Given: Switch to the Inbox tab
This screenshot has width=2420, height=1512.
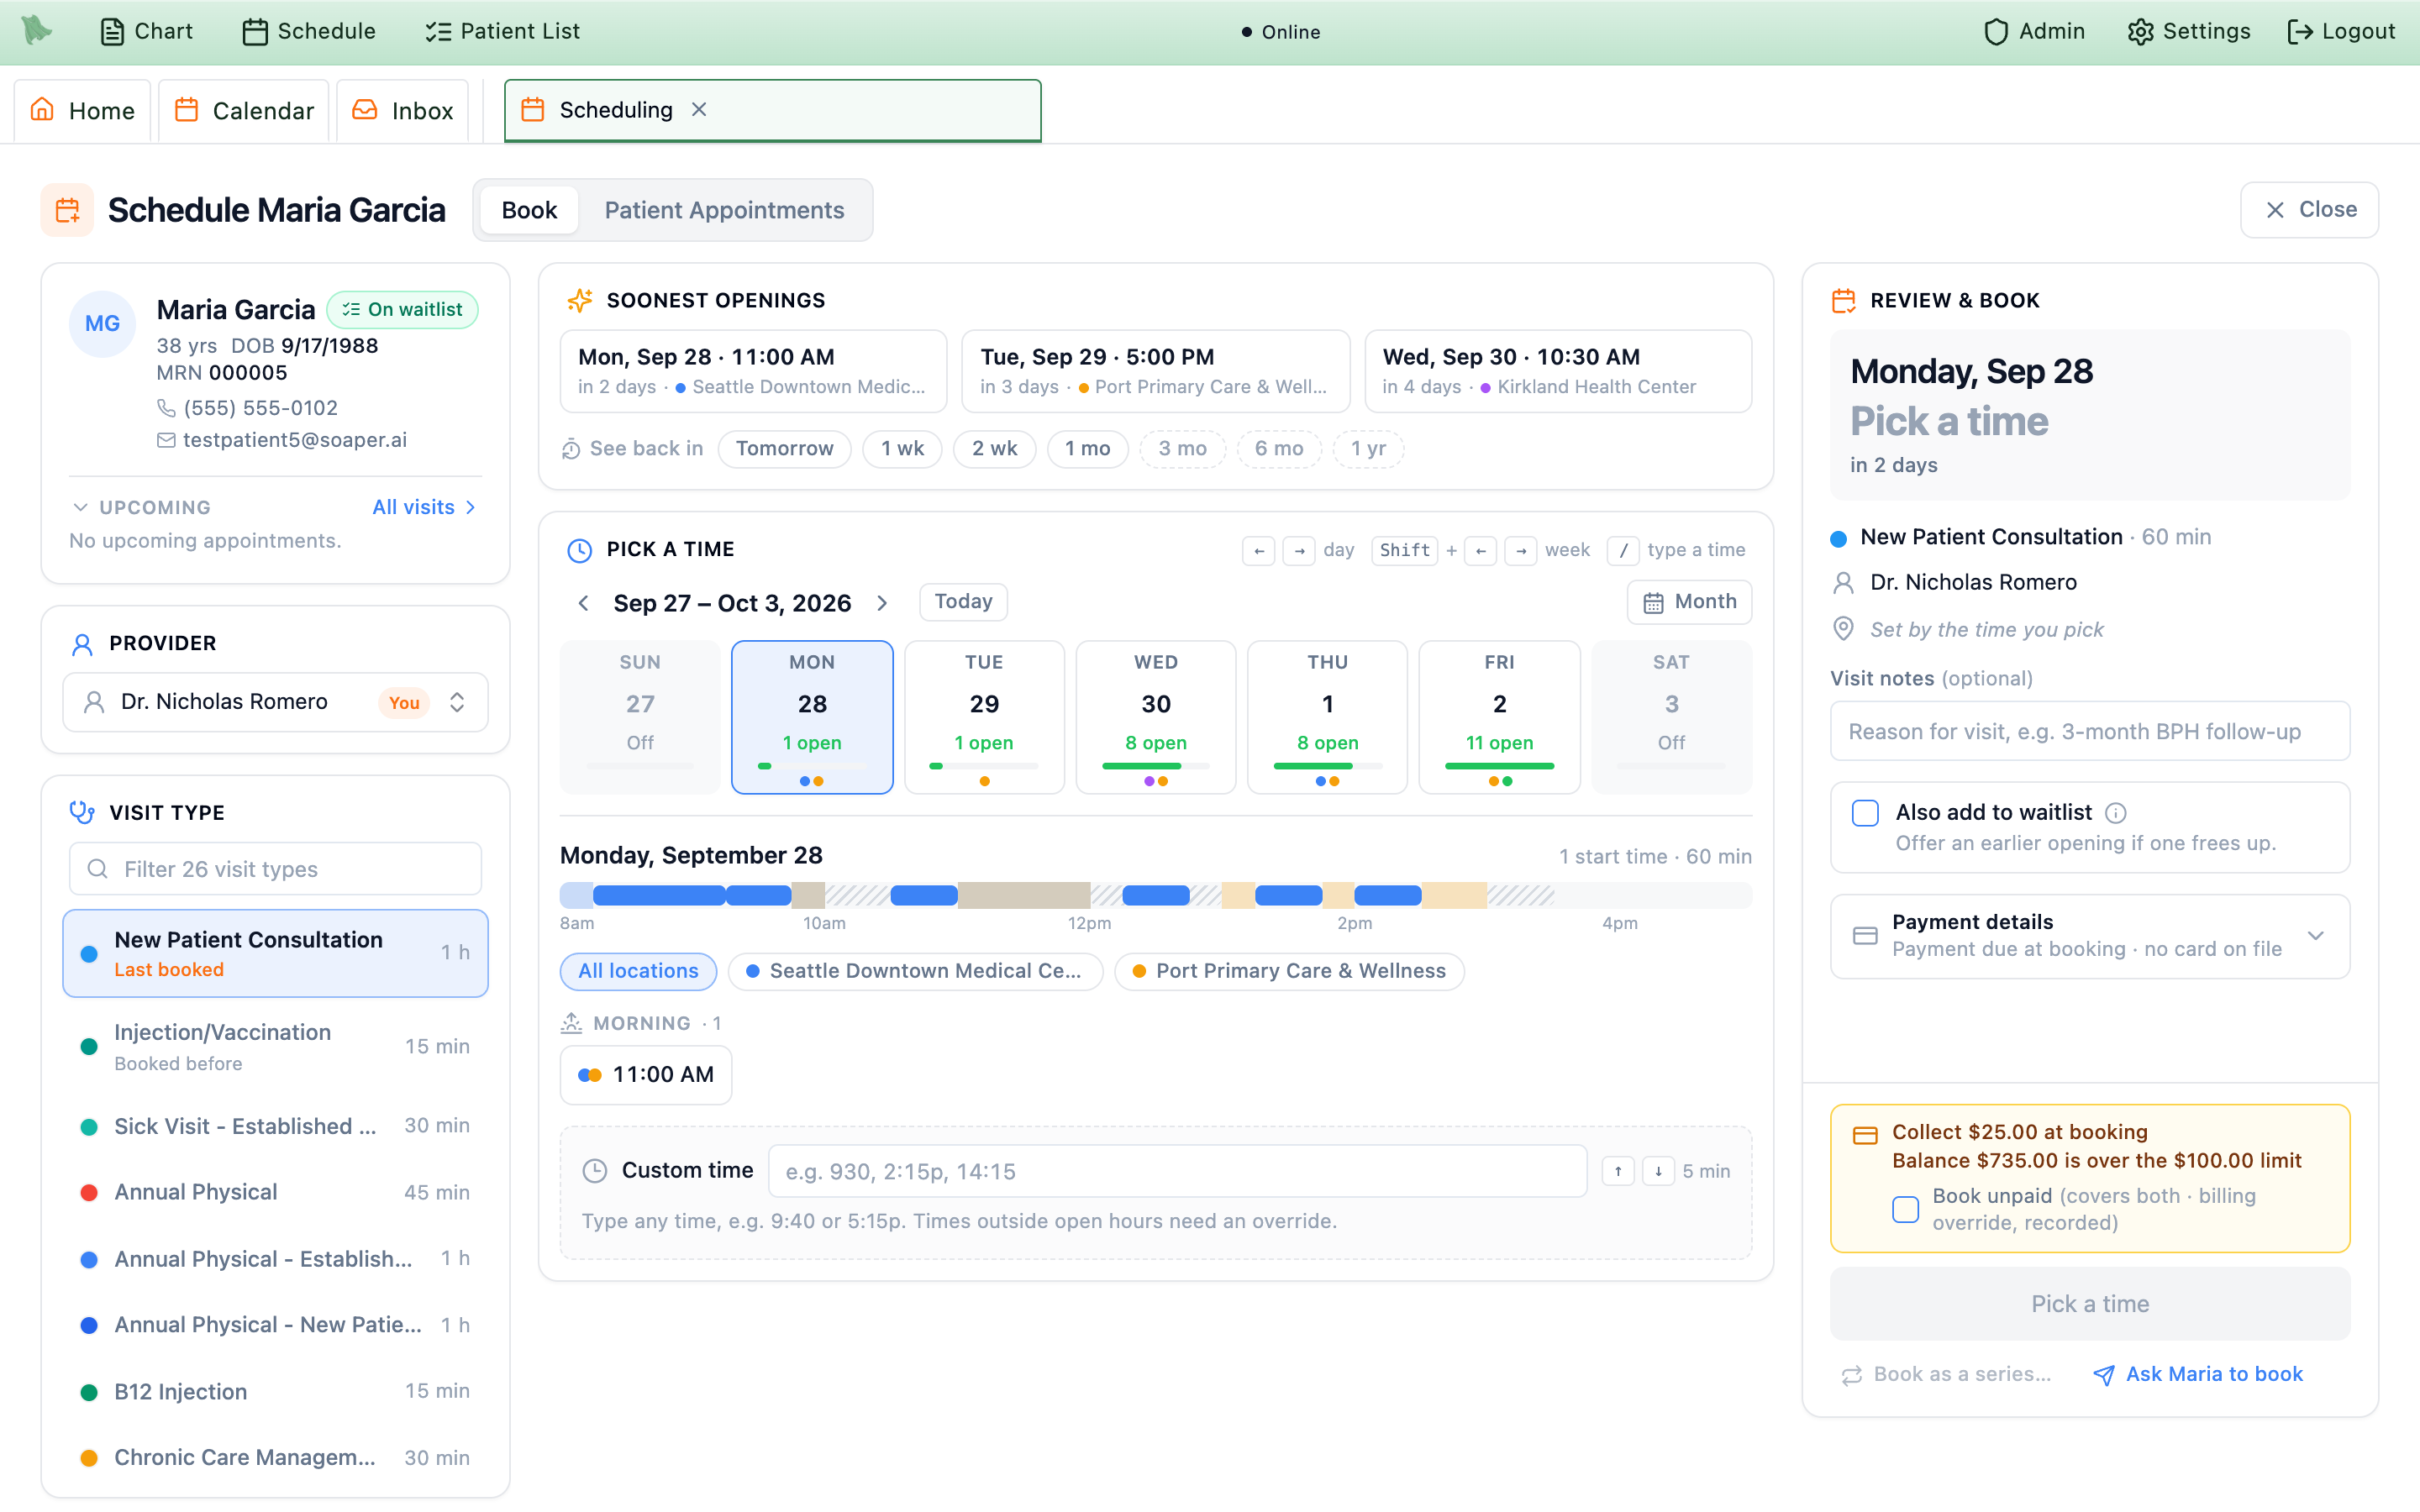Looking at the screenshot, I should 403,110.
